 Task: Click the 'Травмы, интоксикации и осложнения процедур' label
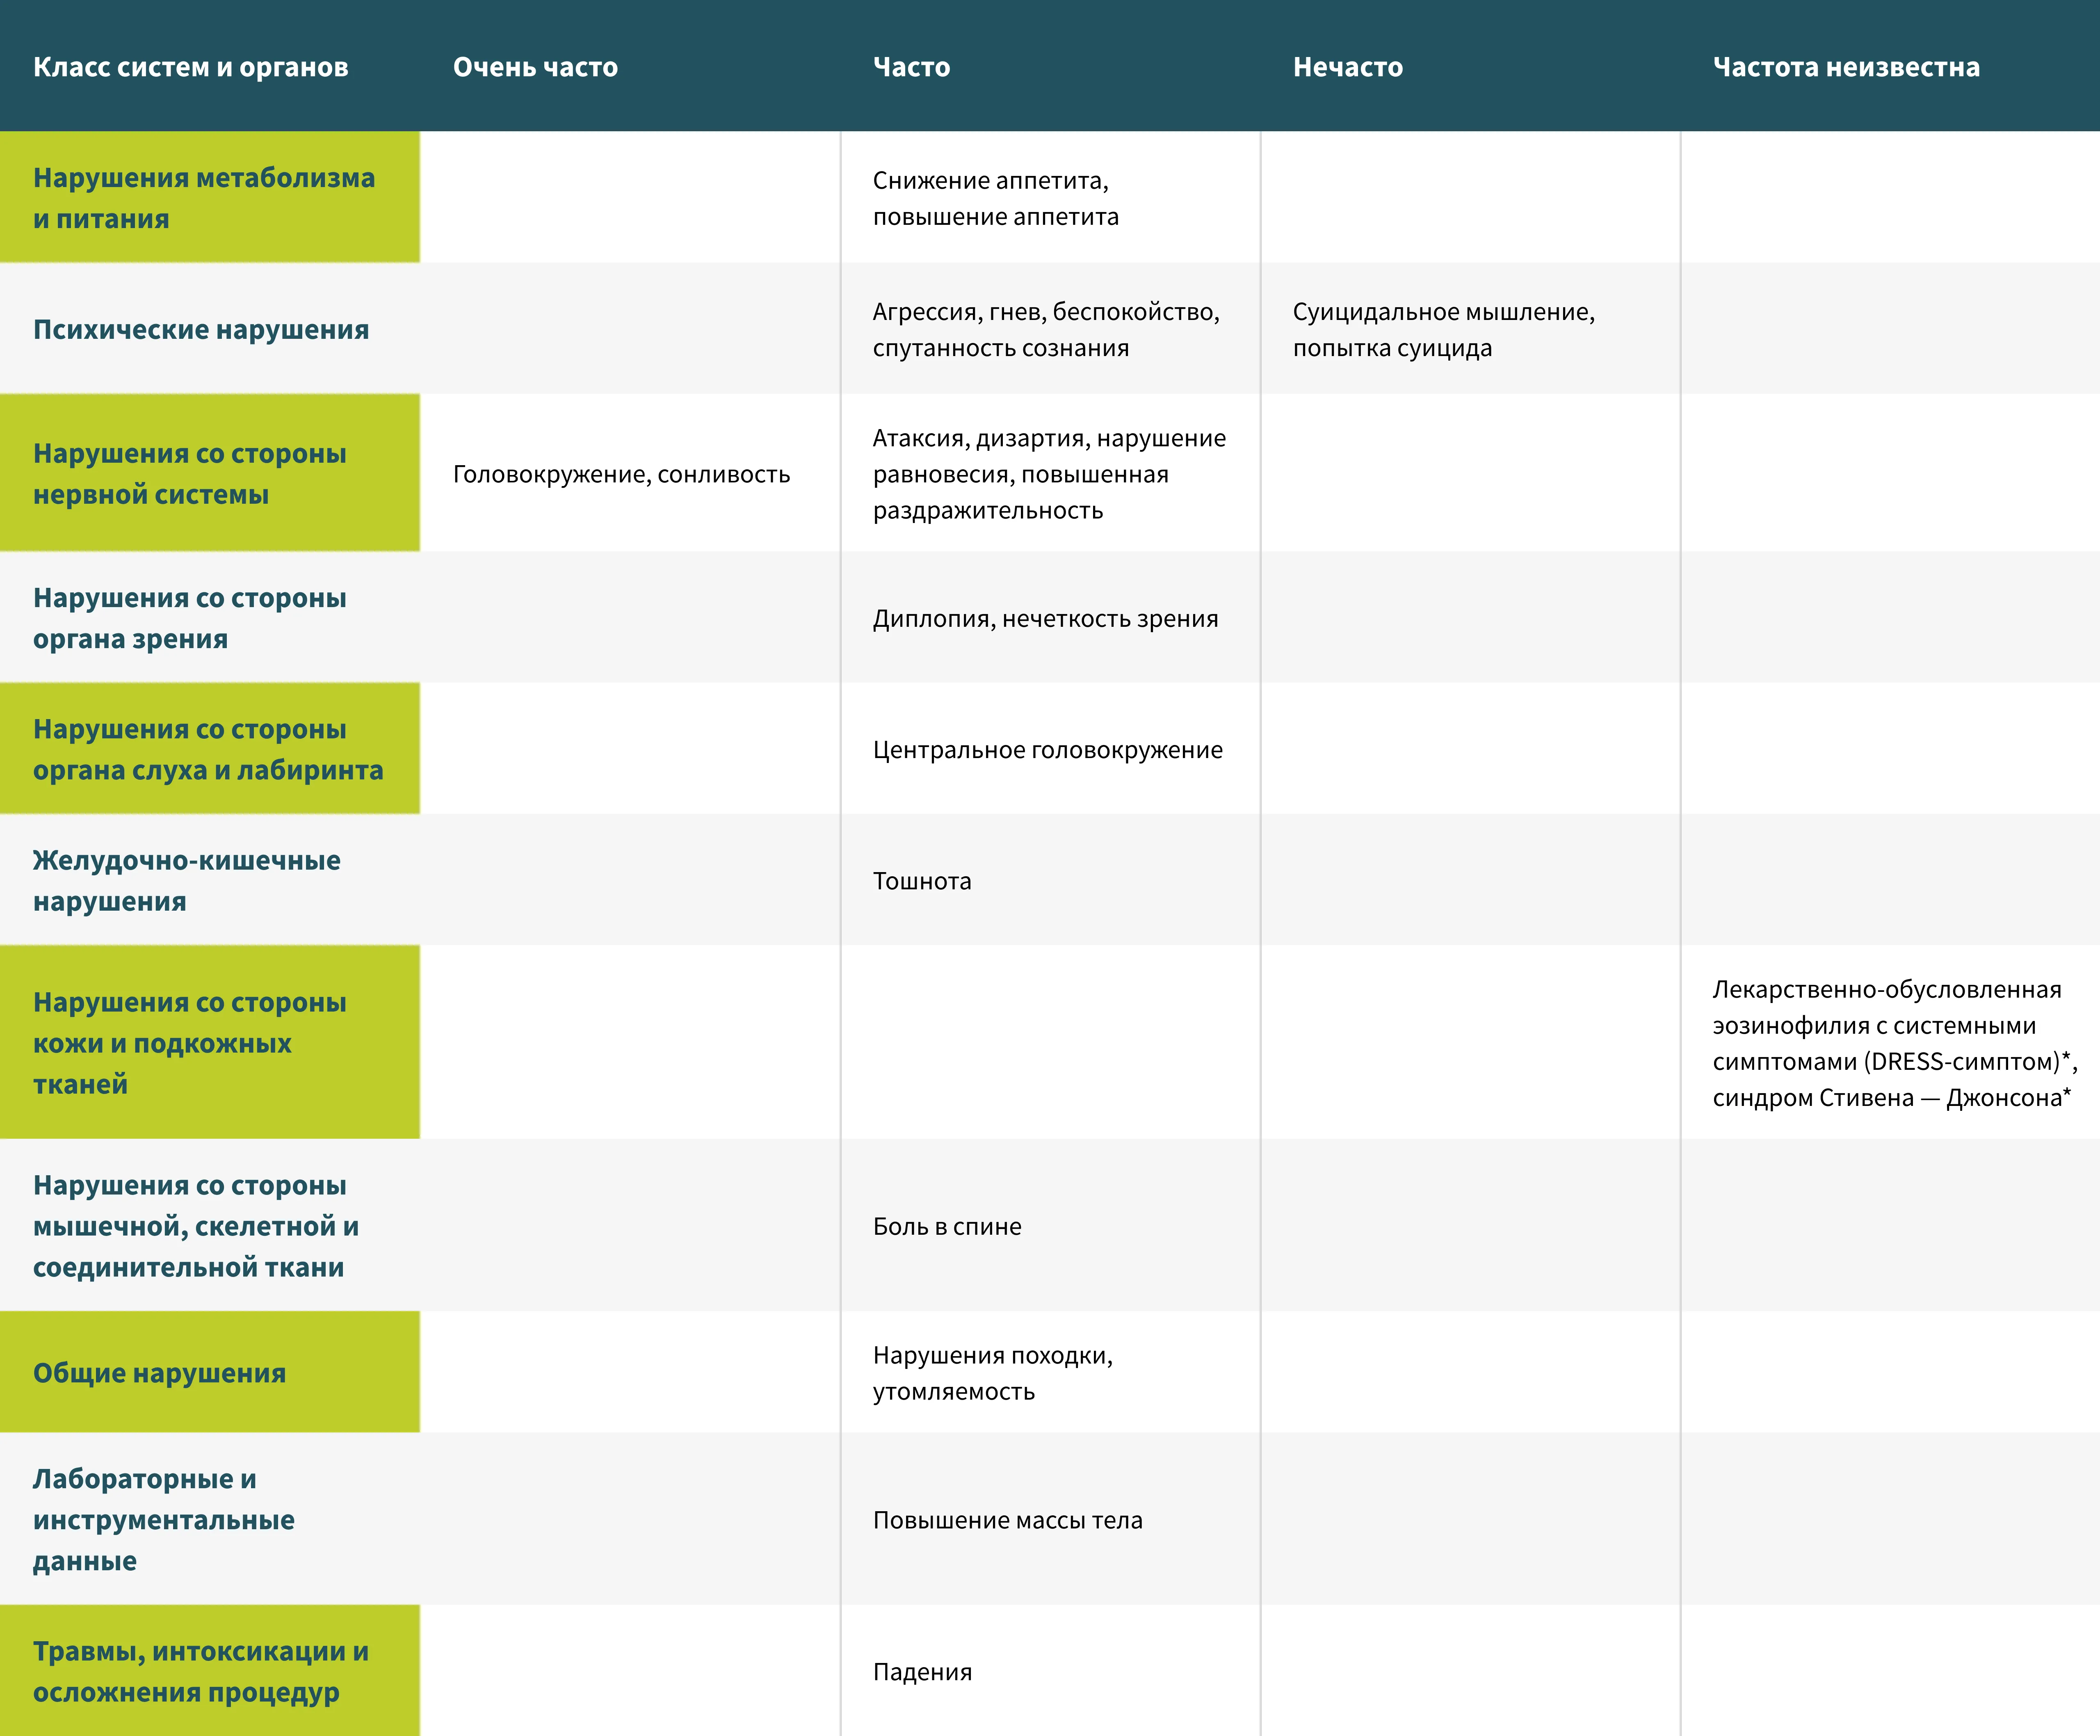click(x=200, y=1672)
